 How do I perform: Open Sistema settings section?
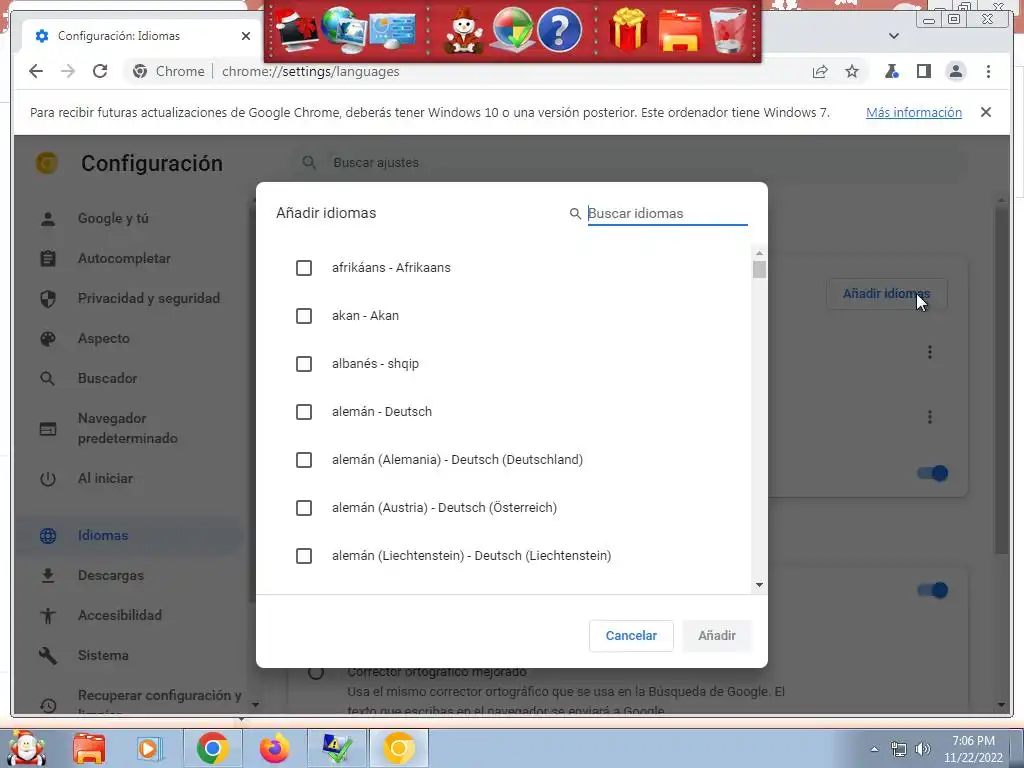103,655
